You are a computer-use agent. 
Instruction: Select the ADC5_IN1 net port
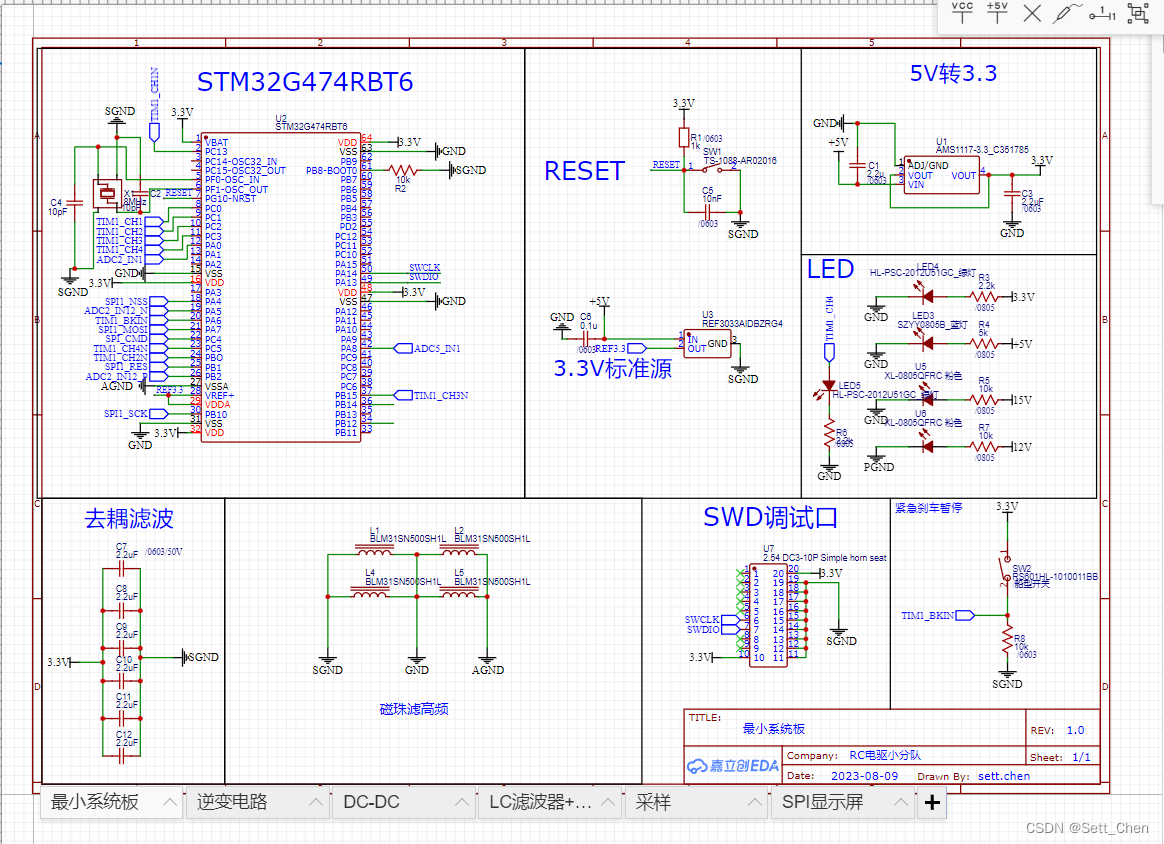click(427, 348)
